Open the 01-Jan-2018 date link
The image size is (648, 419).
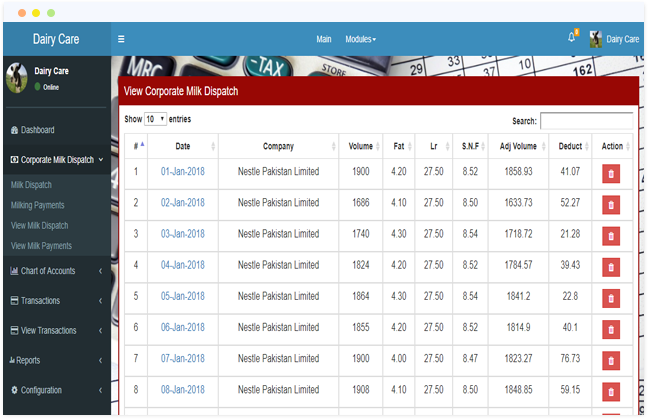click(183, 171)
